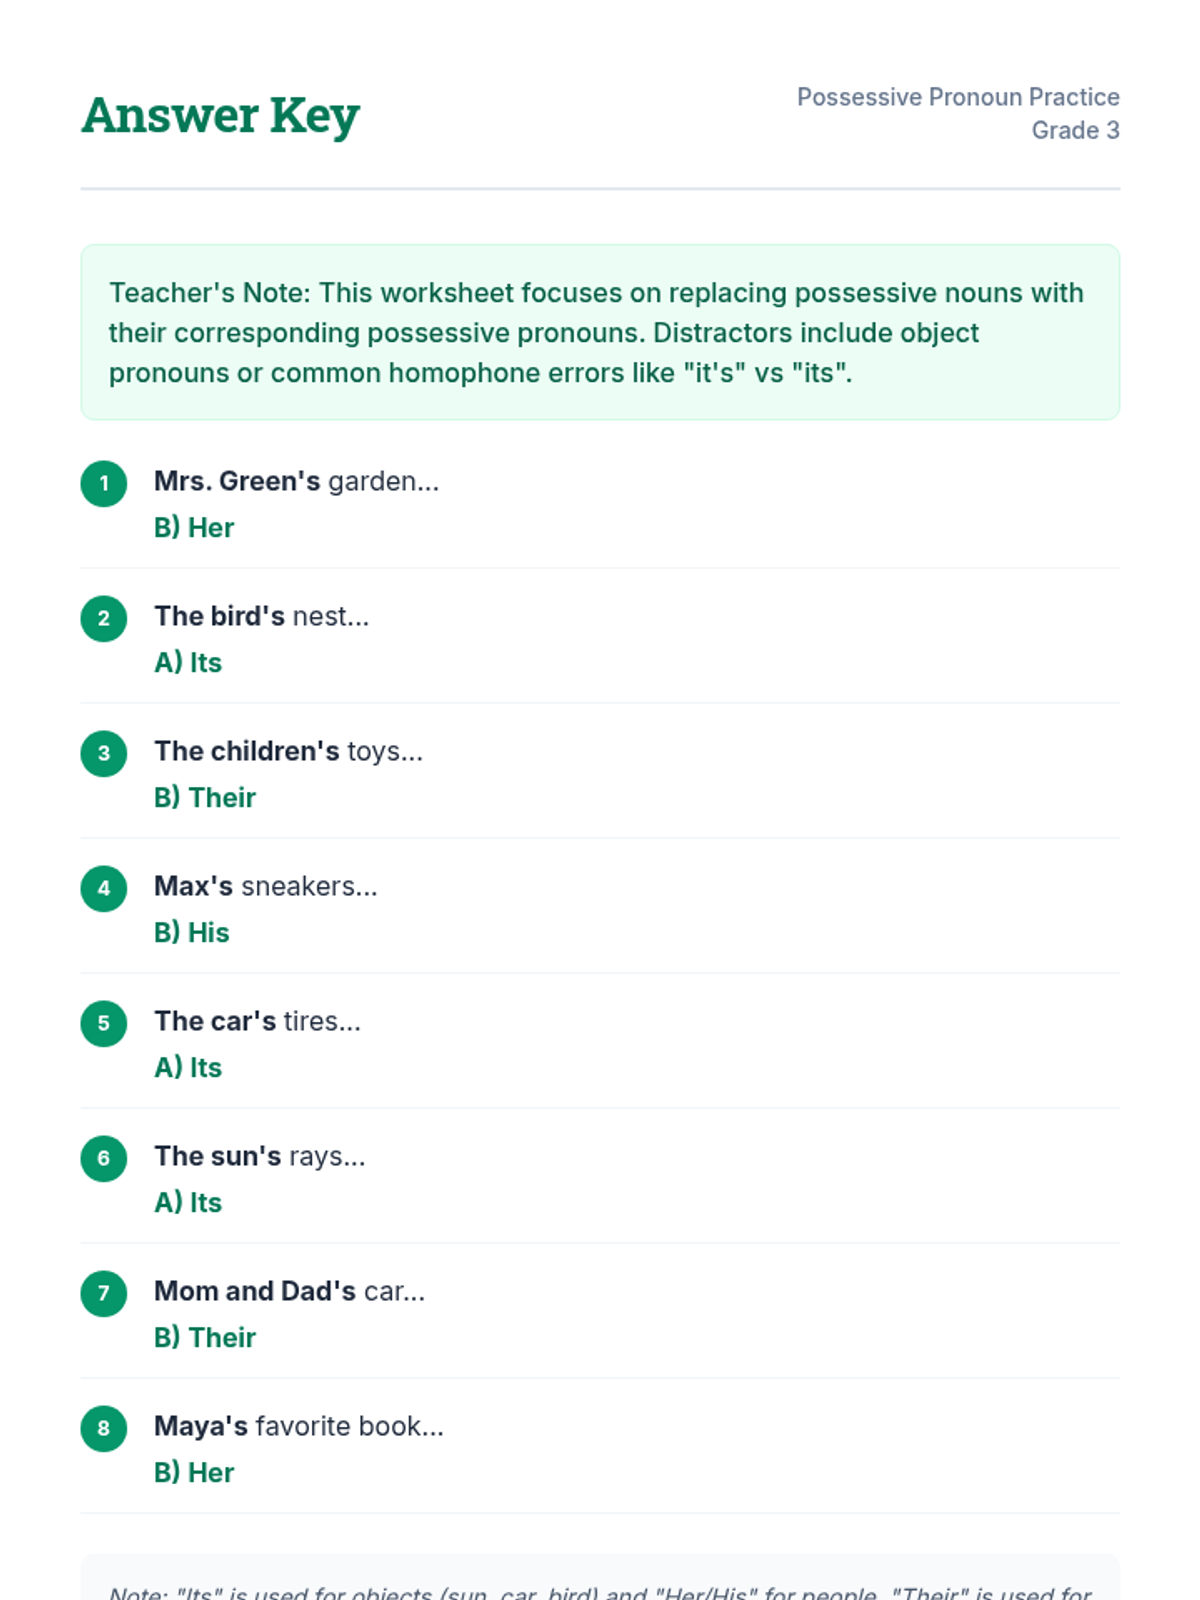Click the number 8 circle badge
The image size is (1200, 1600).
(103, 1429)
